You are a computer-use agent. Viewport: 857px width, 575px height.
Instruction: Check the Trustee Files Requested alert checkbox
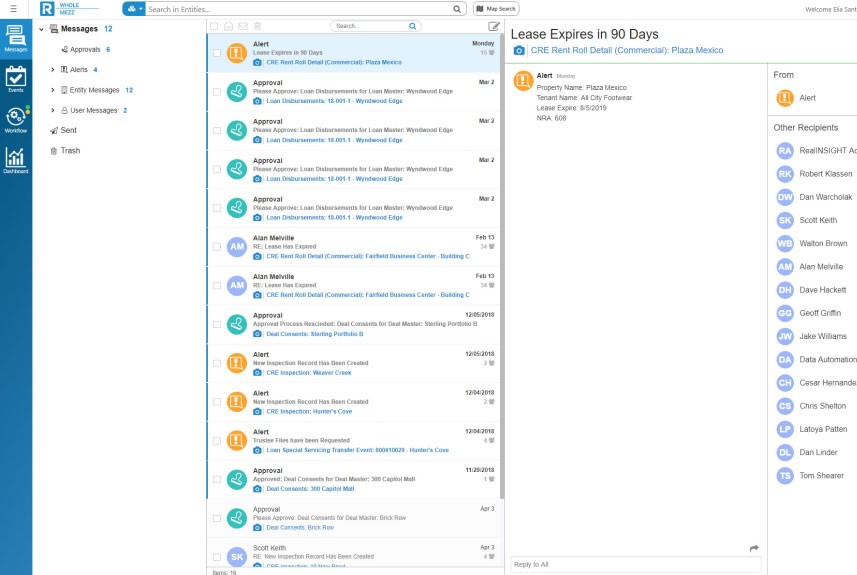click(217, 441)
